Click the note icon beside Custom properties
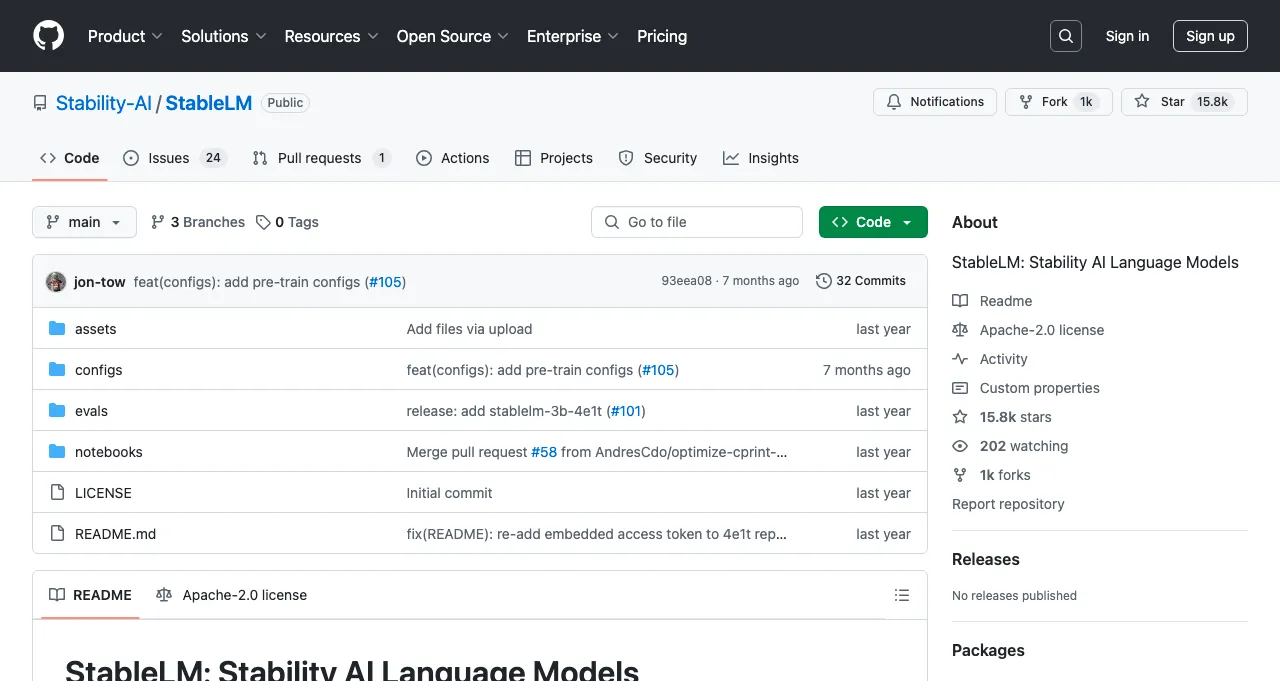The width and height of the screenshot is (1280, 681). (x=960, y=388)
